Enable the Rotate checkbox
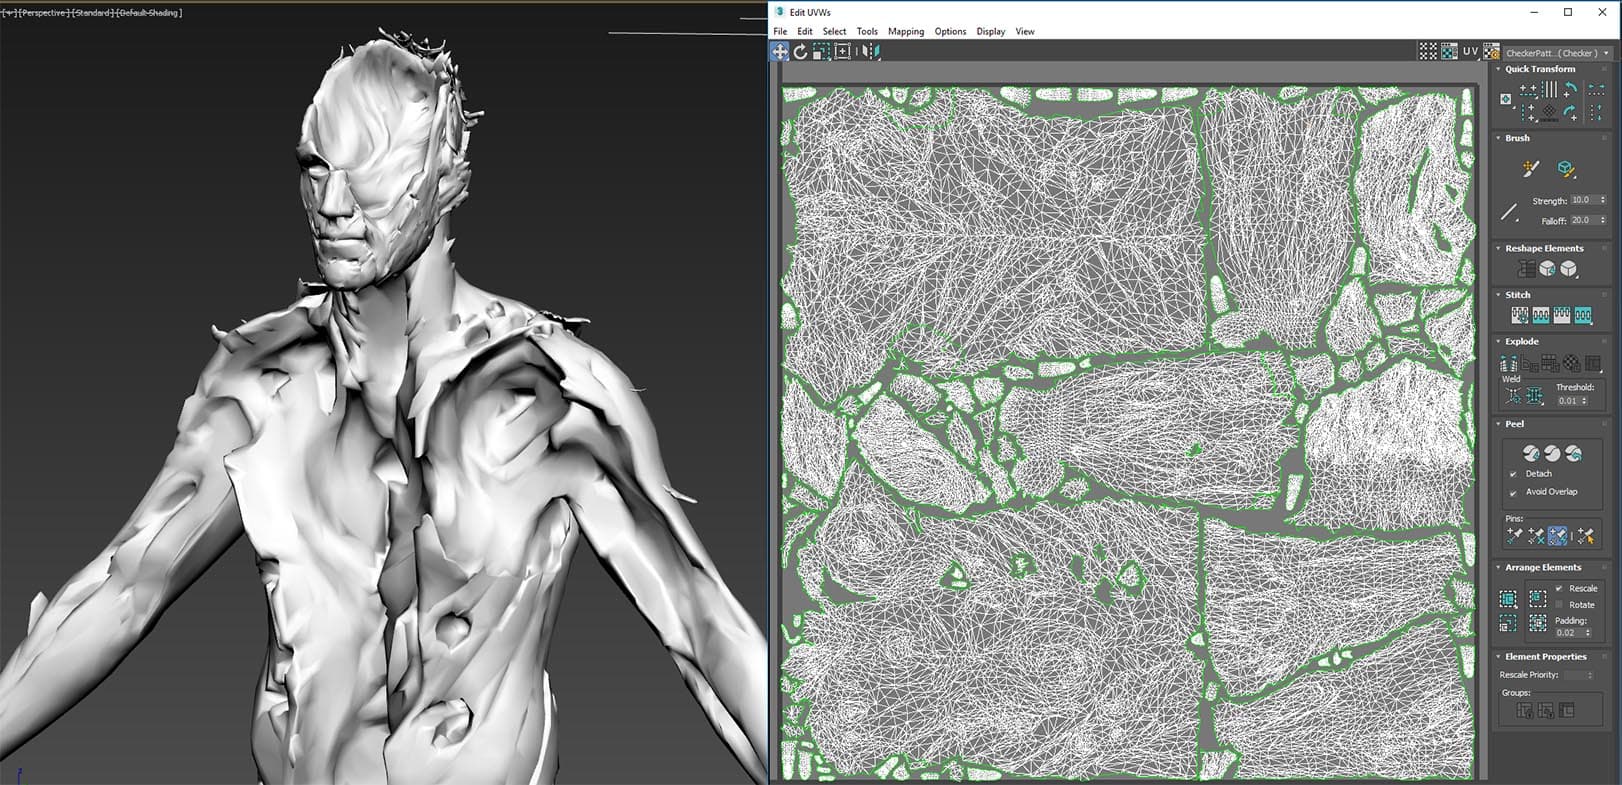 (1559, 605)
